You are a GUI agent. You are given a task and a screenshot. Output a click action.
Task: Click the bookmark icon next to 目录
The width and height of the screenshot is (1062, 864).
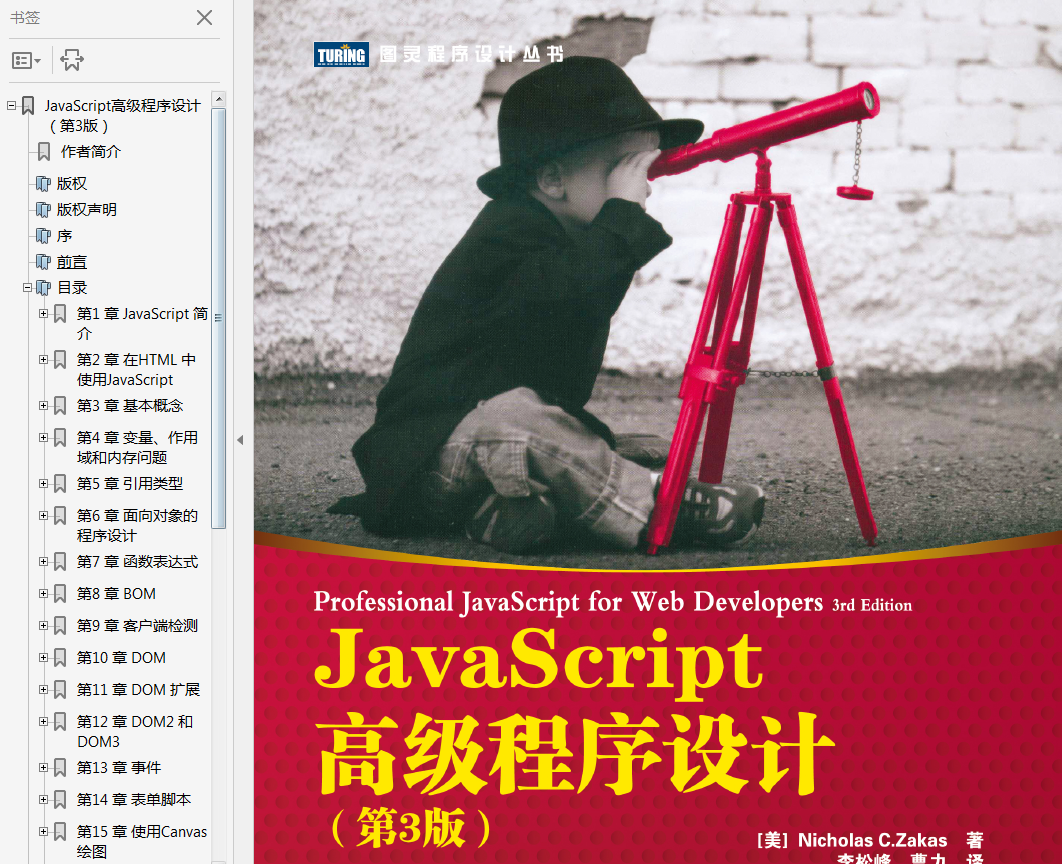point(43,288)
